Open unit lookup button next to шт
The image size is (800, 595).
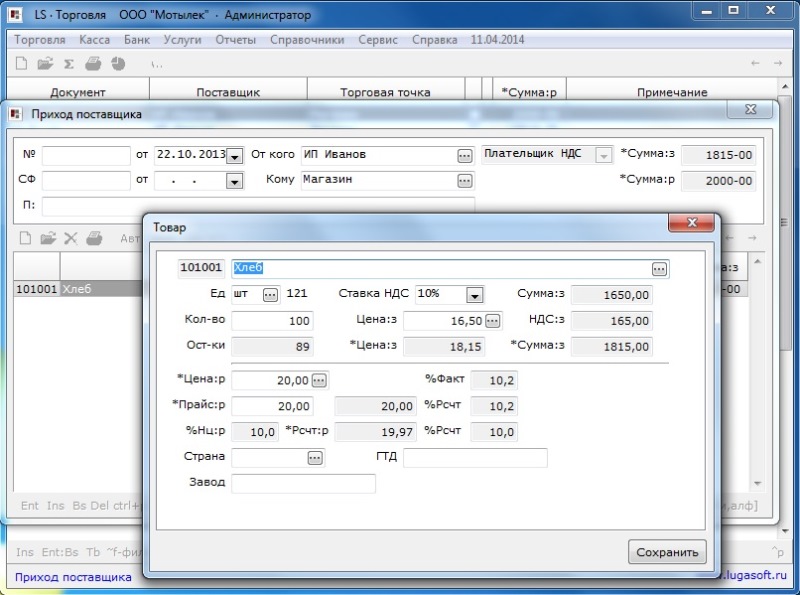[270, 294]
